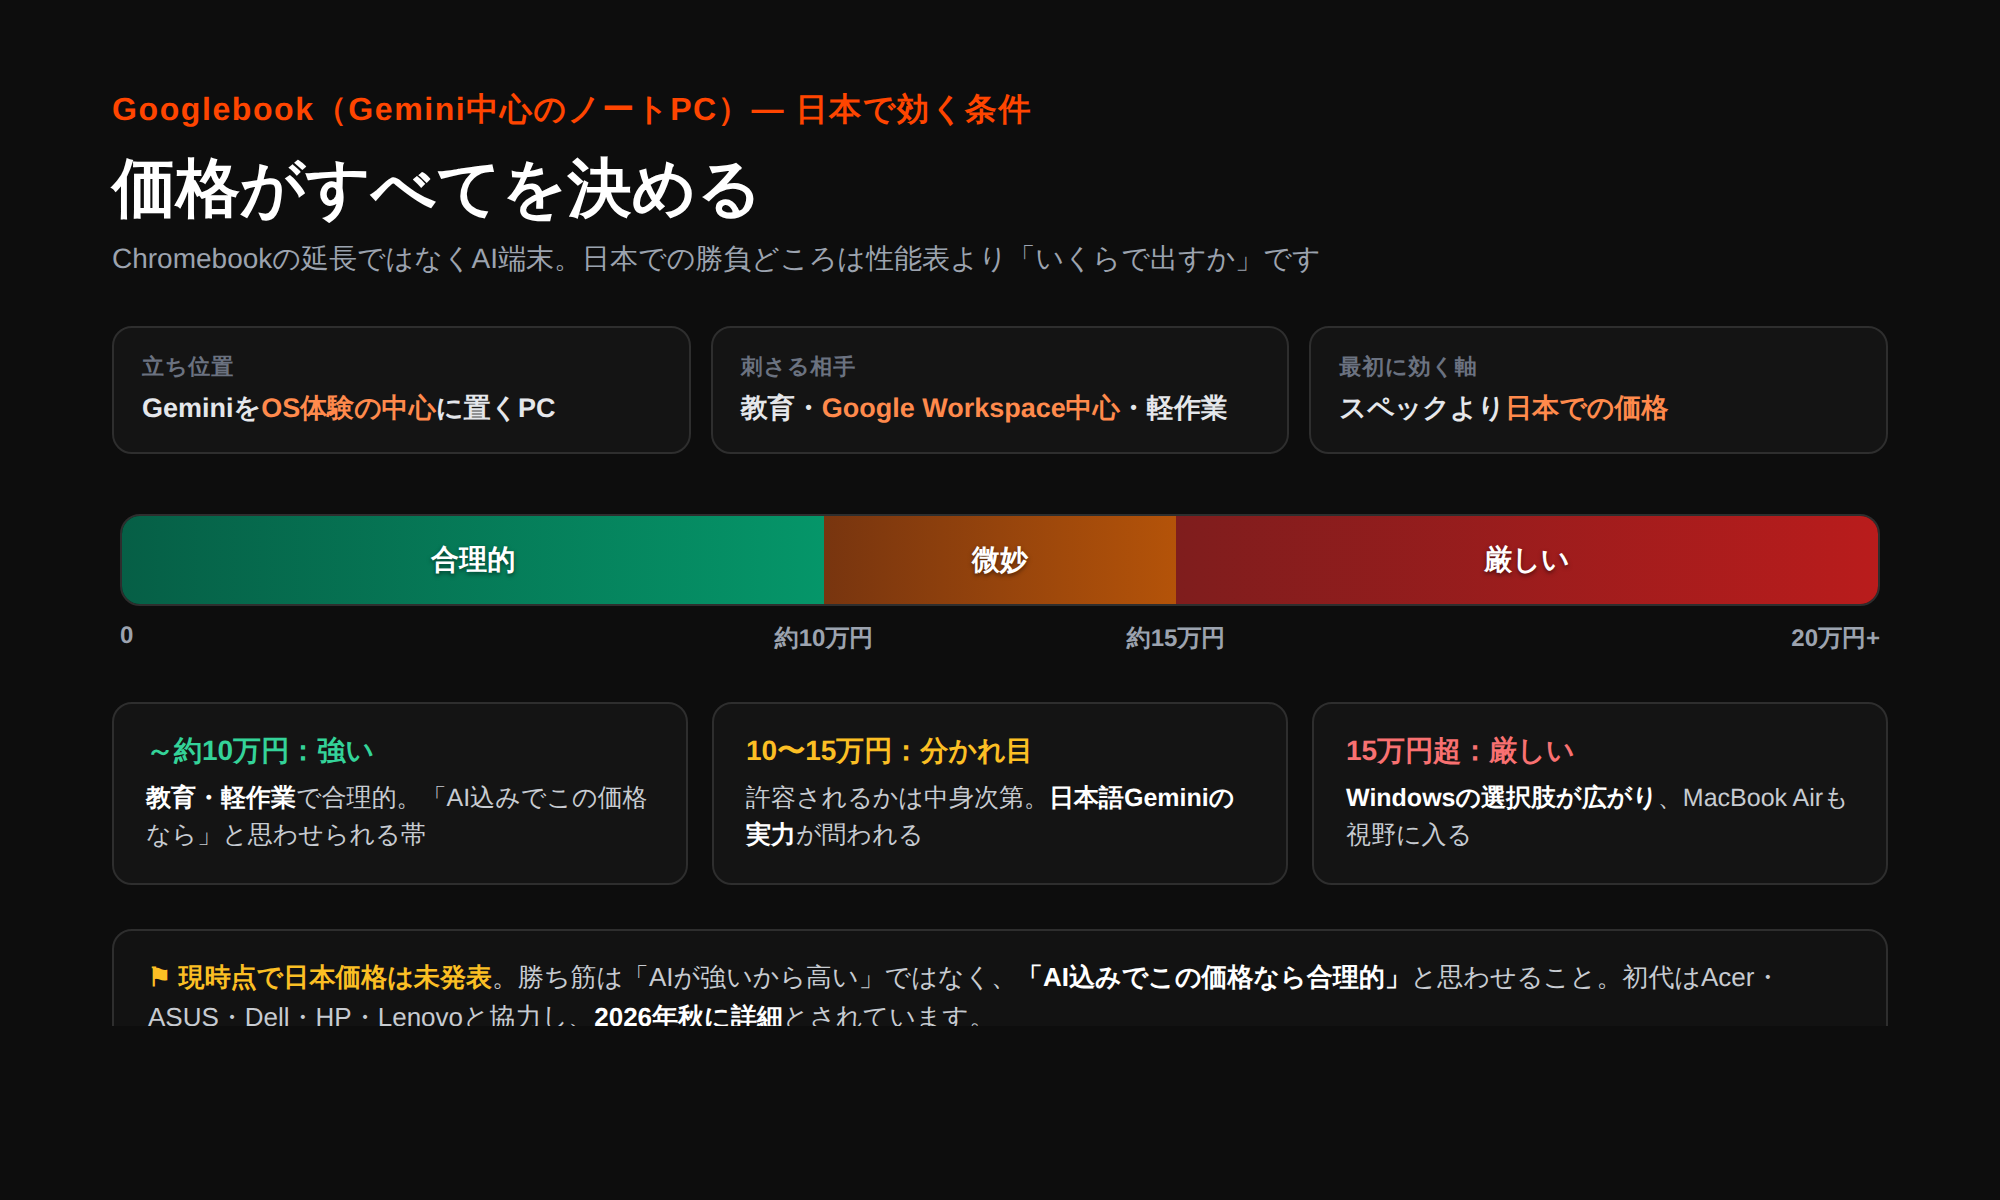
Task: Click the Google Workspace中心 highlighted text
Action: tap(970, 408)
